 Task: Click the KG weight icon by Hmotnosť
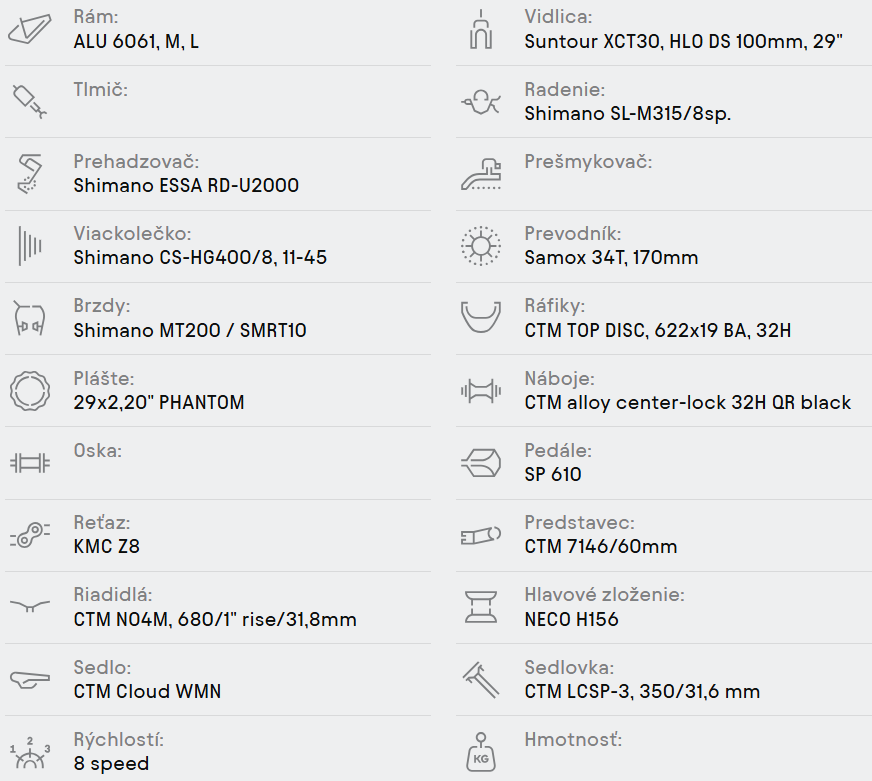click(x=481, y=752)
